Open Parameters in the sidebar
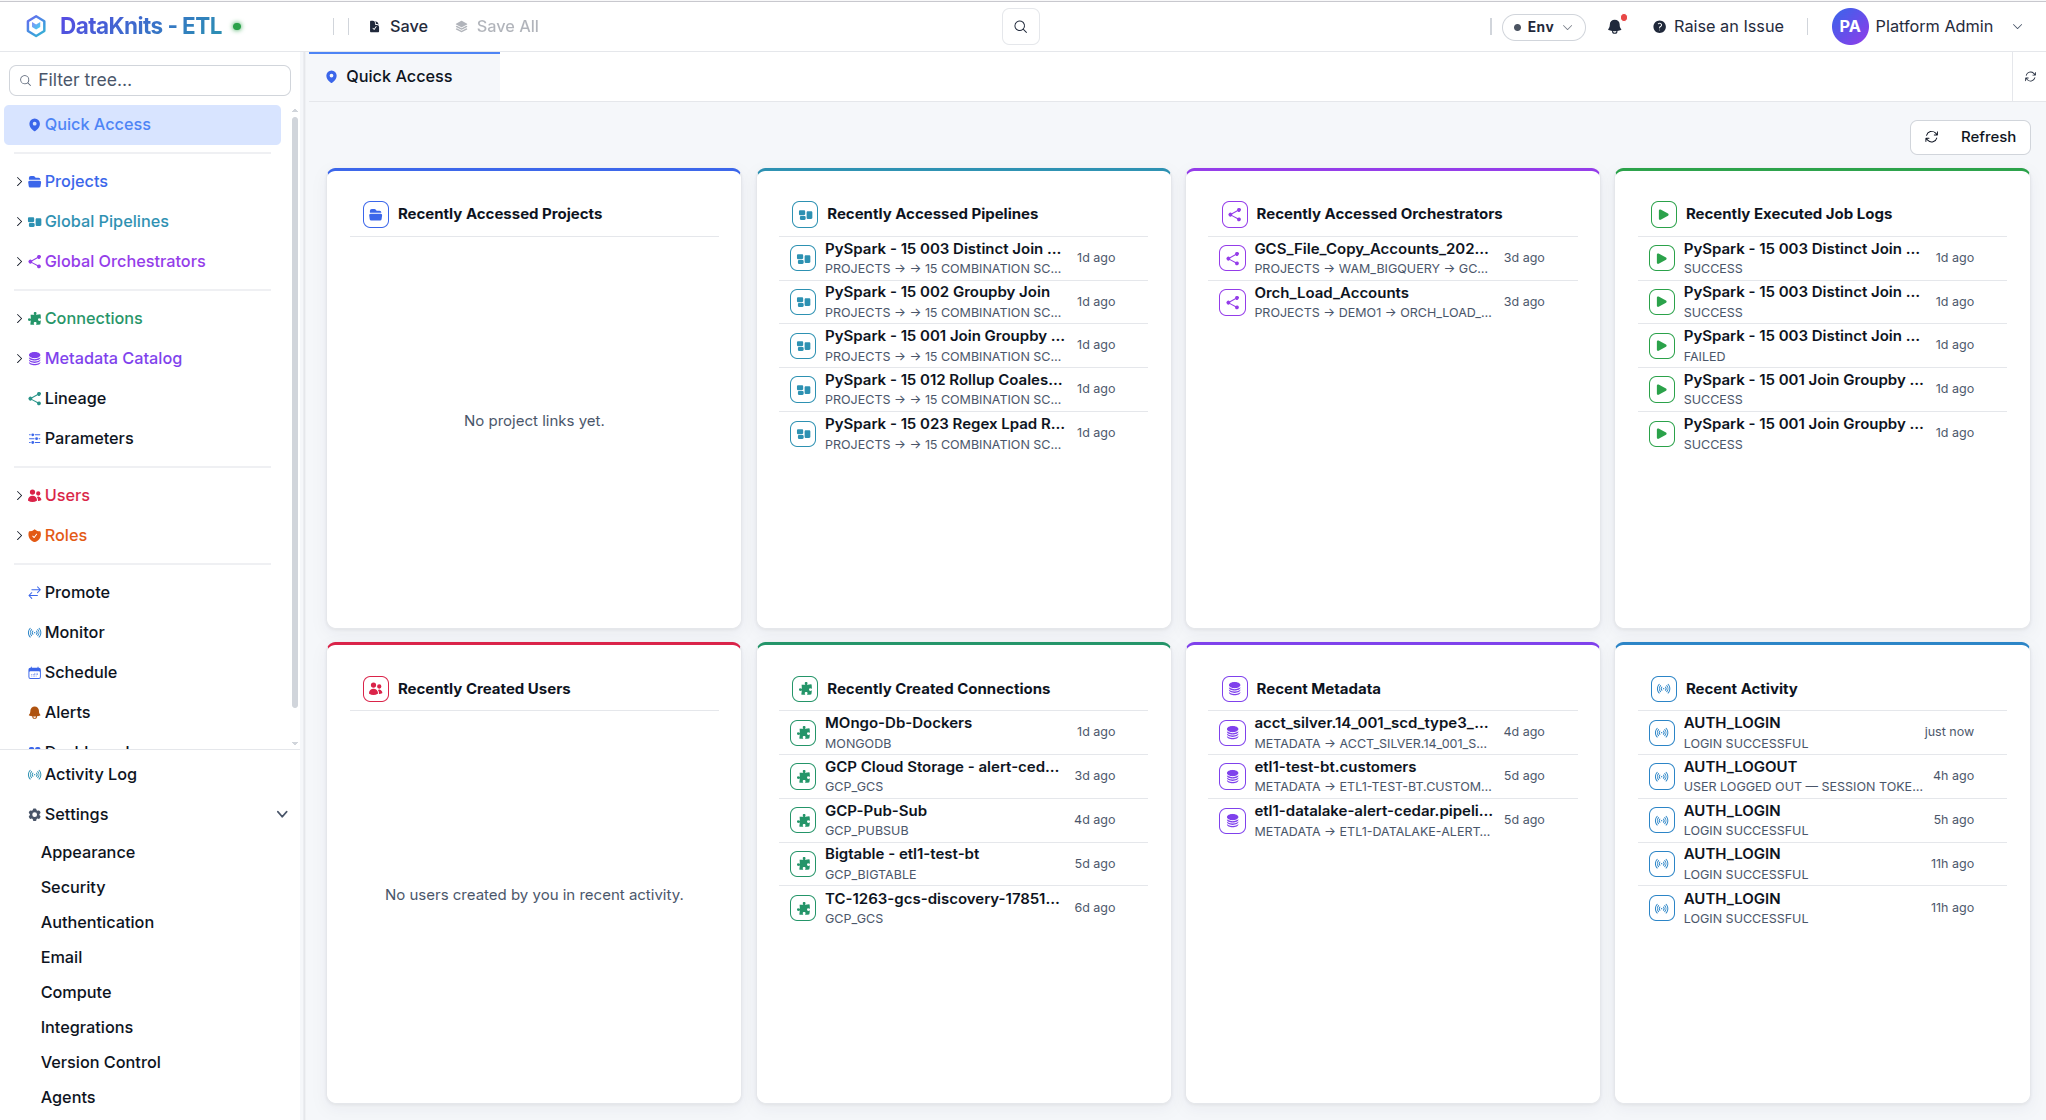This screenshot has width=2046, height=1120. click(x=89, y=438)
